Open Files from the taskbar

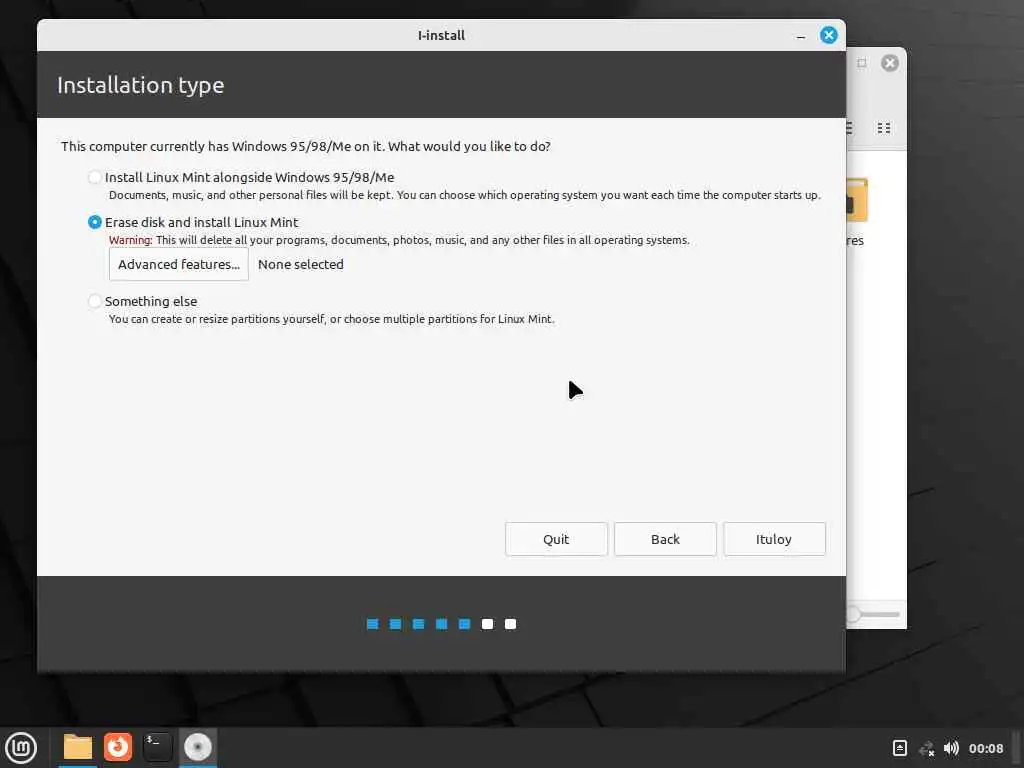click(78, 747)
